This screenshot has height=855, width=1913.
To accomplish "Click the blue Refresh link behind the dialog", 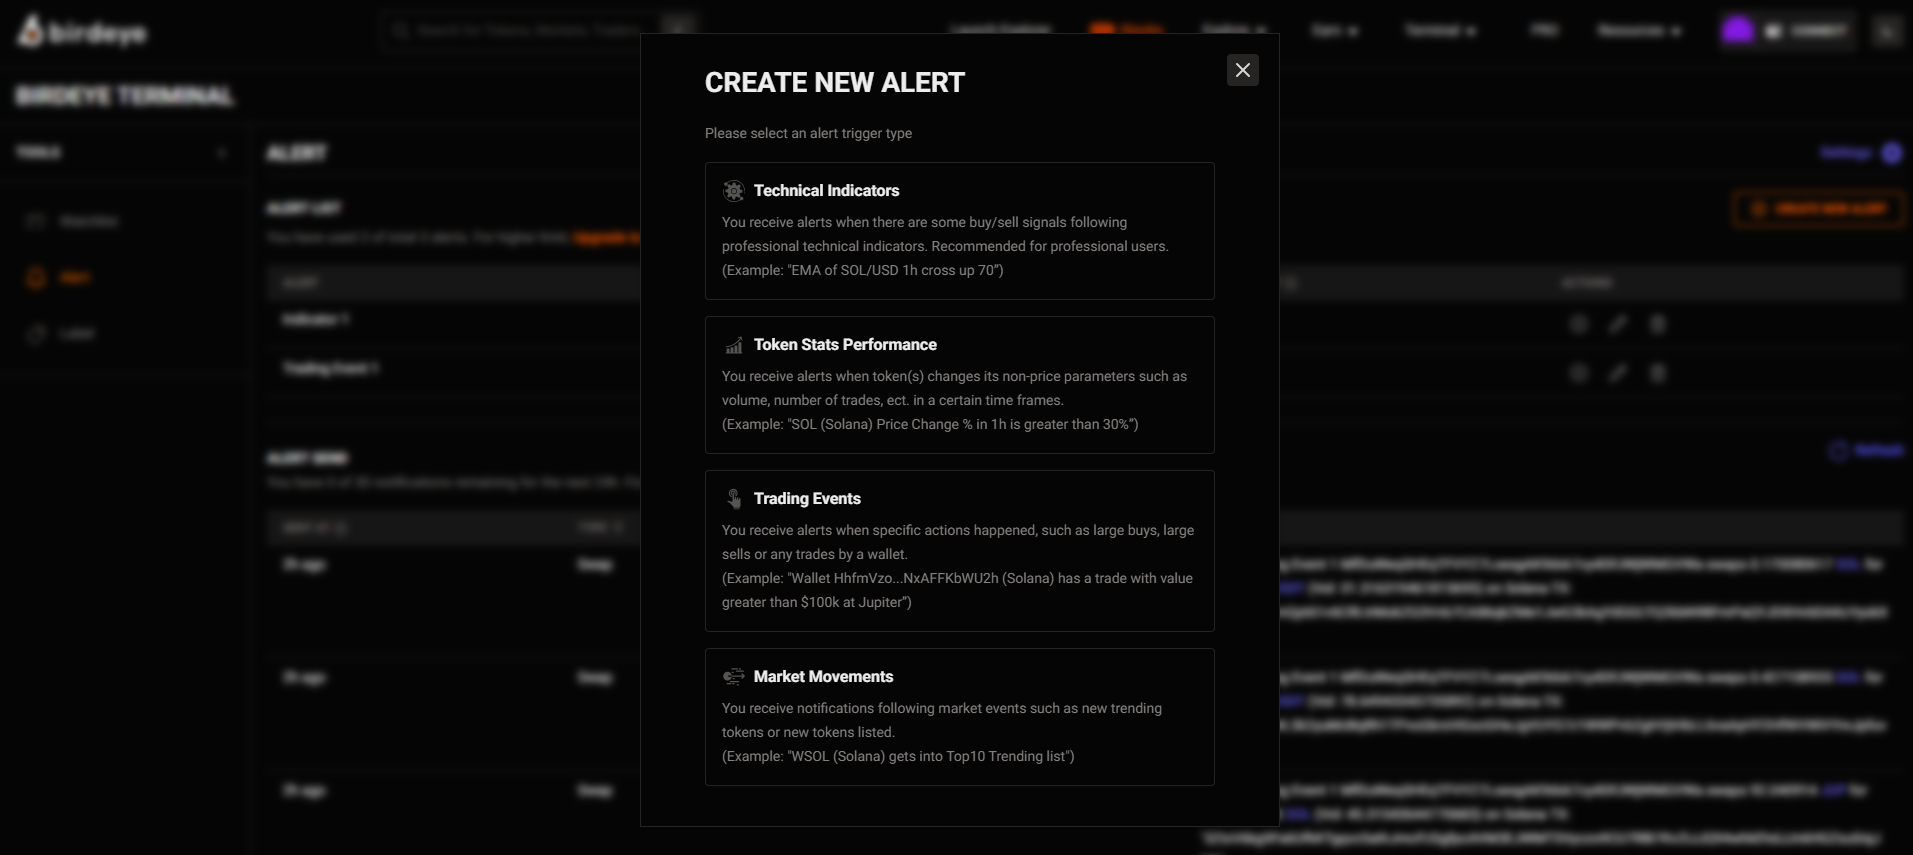I will pos(1866,450).
